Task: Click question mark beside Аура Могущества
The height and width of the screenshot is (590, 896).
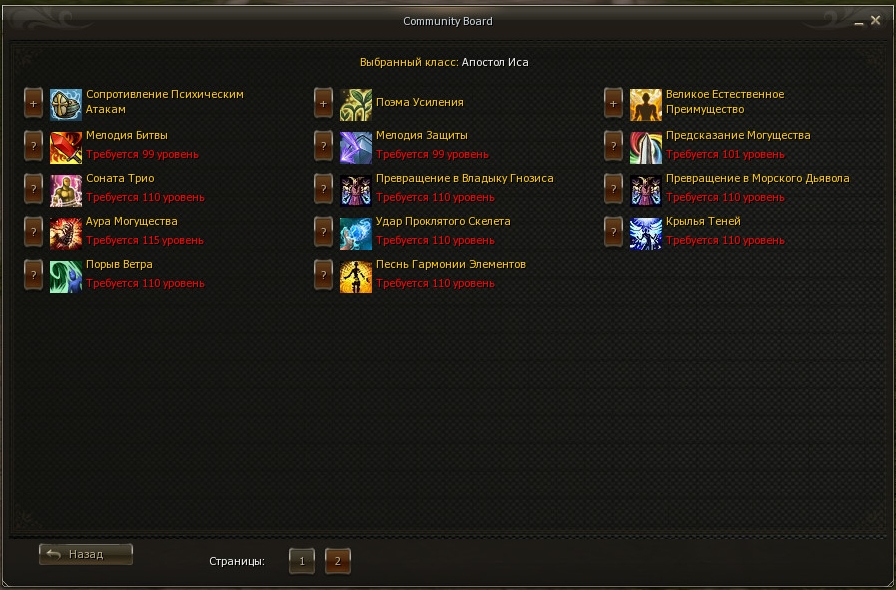Action: point(33,232)
